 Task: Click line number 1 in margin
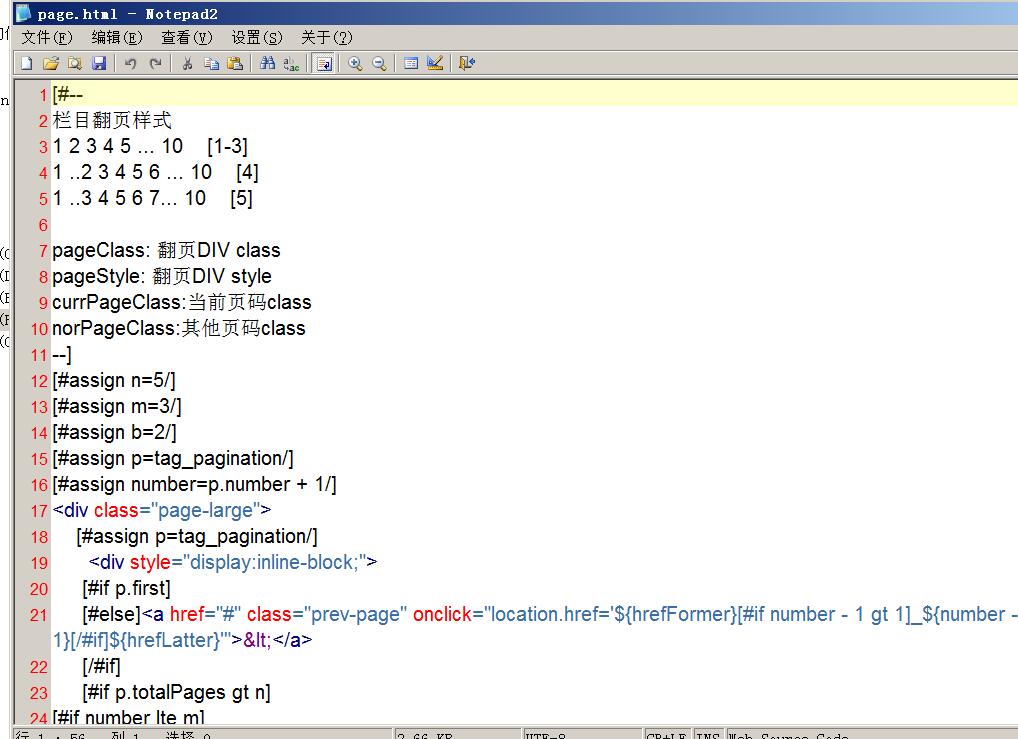pyautogui.click(x=43, y=95)
